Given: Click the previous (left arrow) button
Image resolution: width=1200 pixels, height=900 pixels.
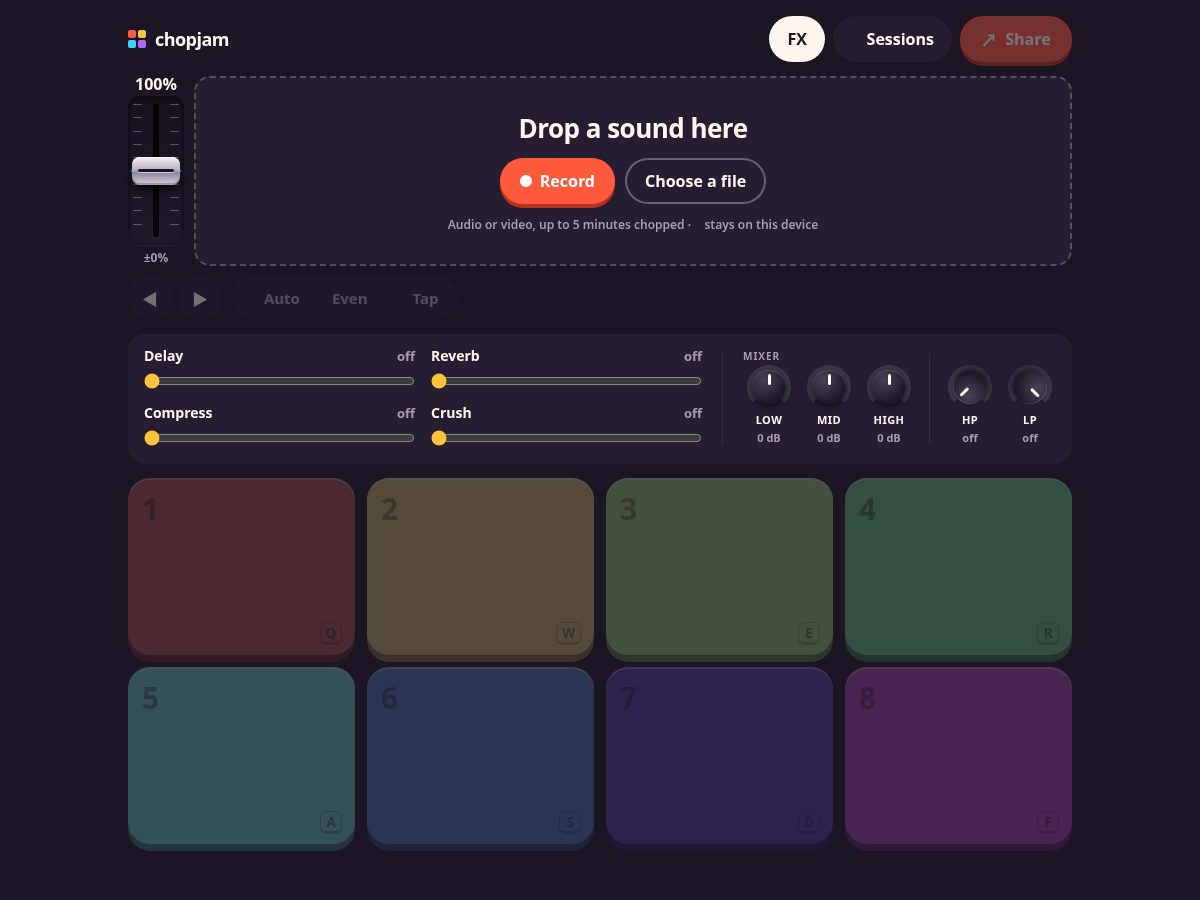Looking at the screenshot, I should (x=150, y=299).
